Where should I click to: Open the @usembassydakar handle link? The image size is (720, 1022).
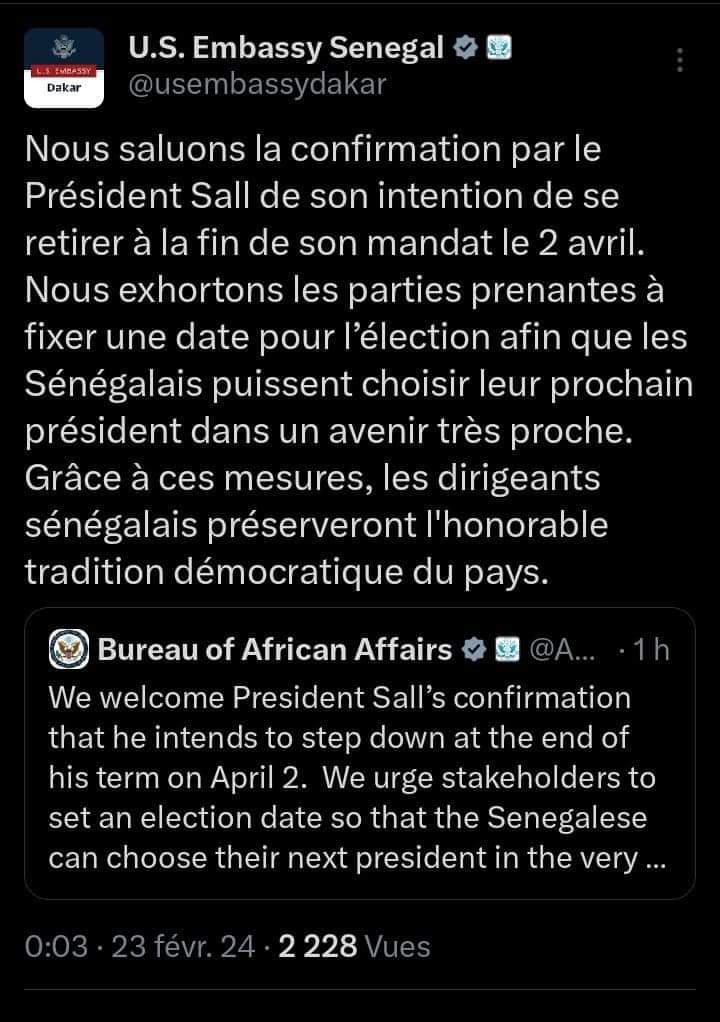coord(258,84)
